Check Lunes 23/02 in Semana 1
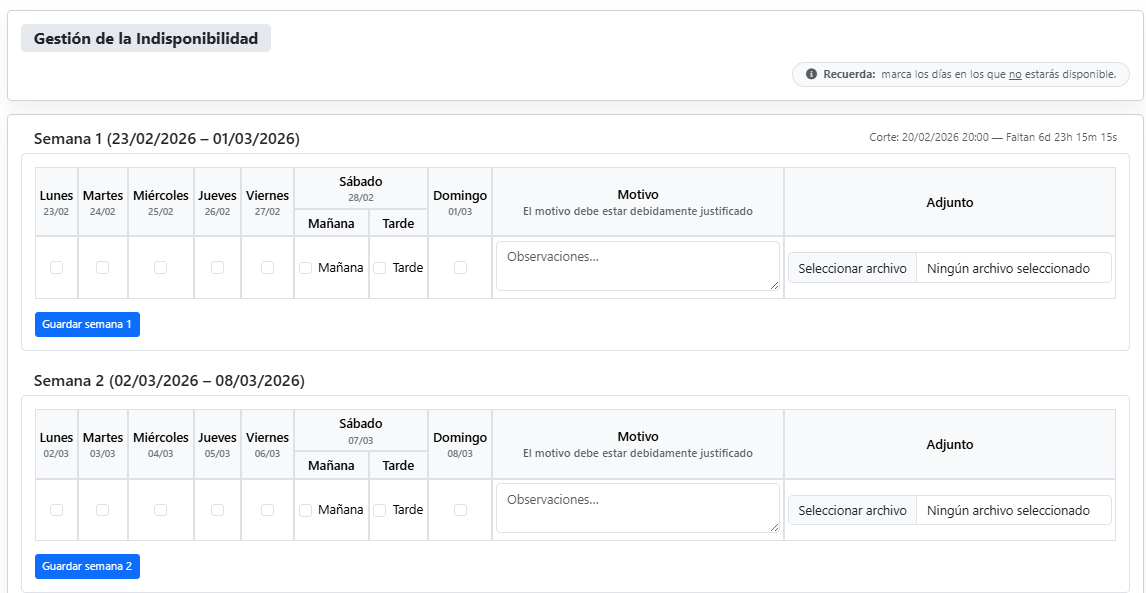This screenshot has width=1146, height=593. pos(56,267)
